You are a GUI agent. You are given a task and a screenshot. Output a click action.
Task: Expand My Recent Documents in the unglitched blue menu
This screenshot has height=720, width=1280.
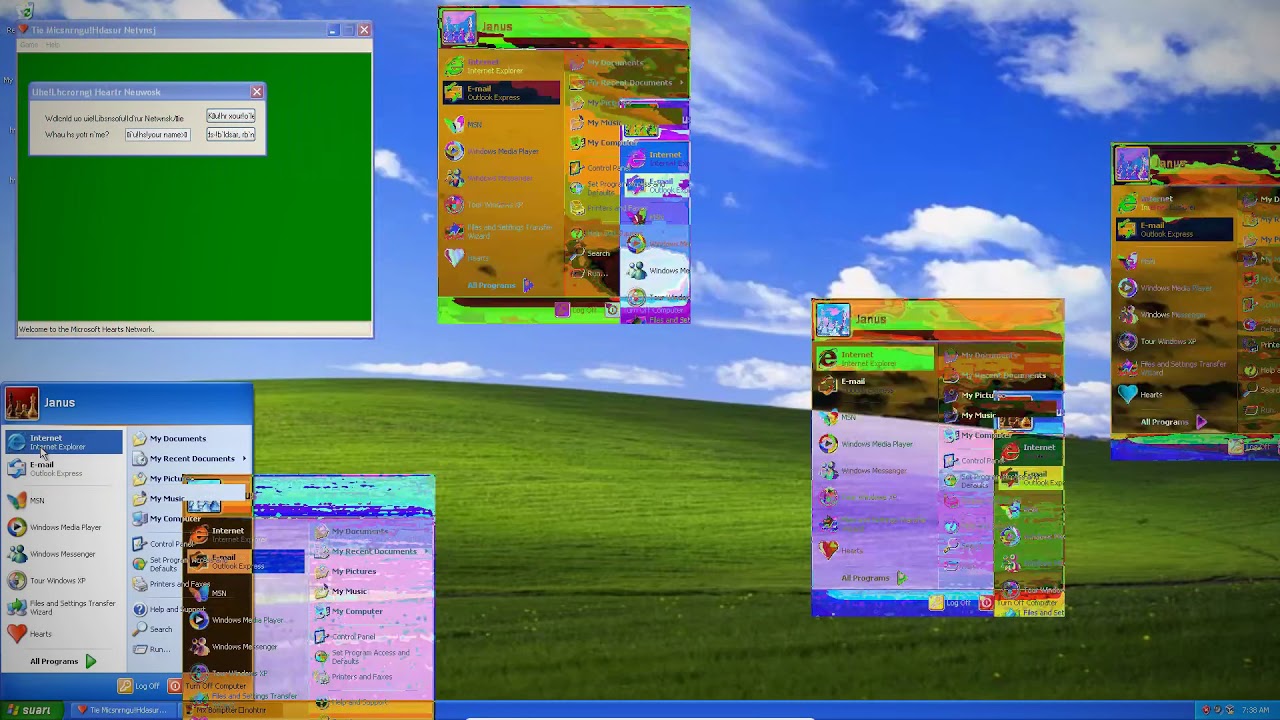pyautogui.click(x=189, y=458)
